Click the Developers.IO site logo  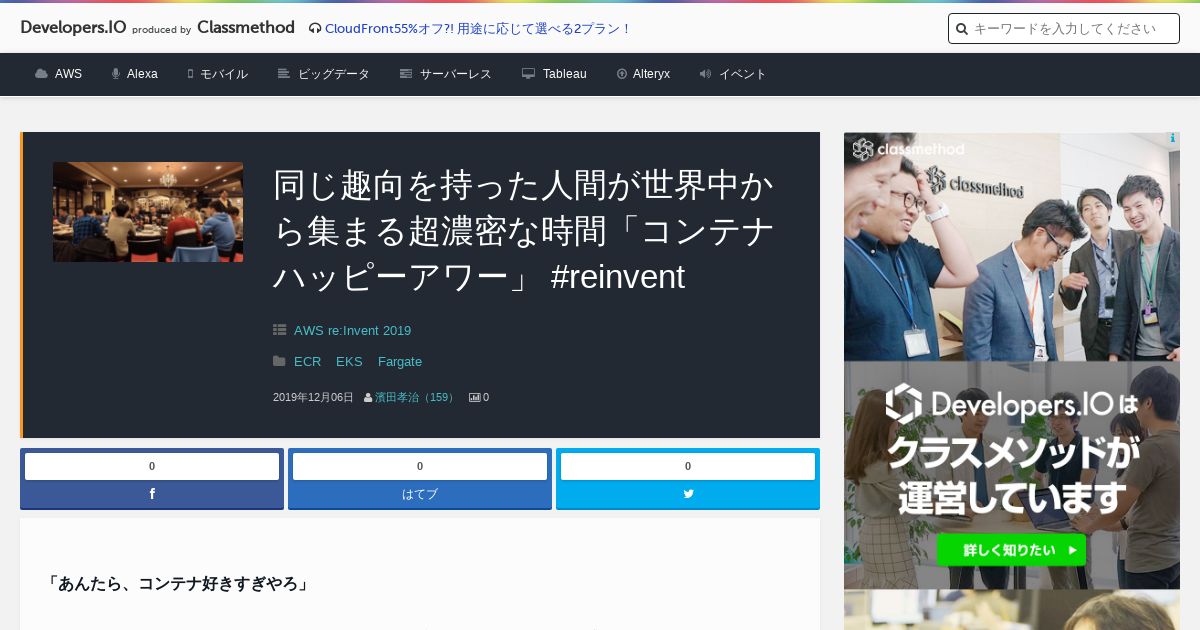[73, 28]
